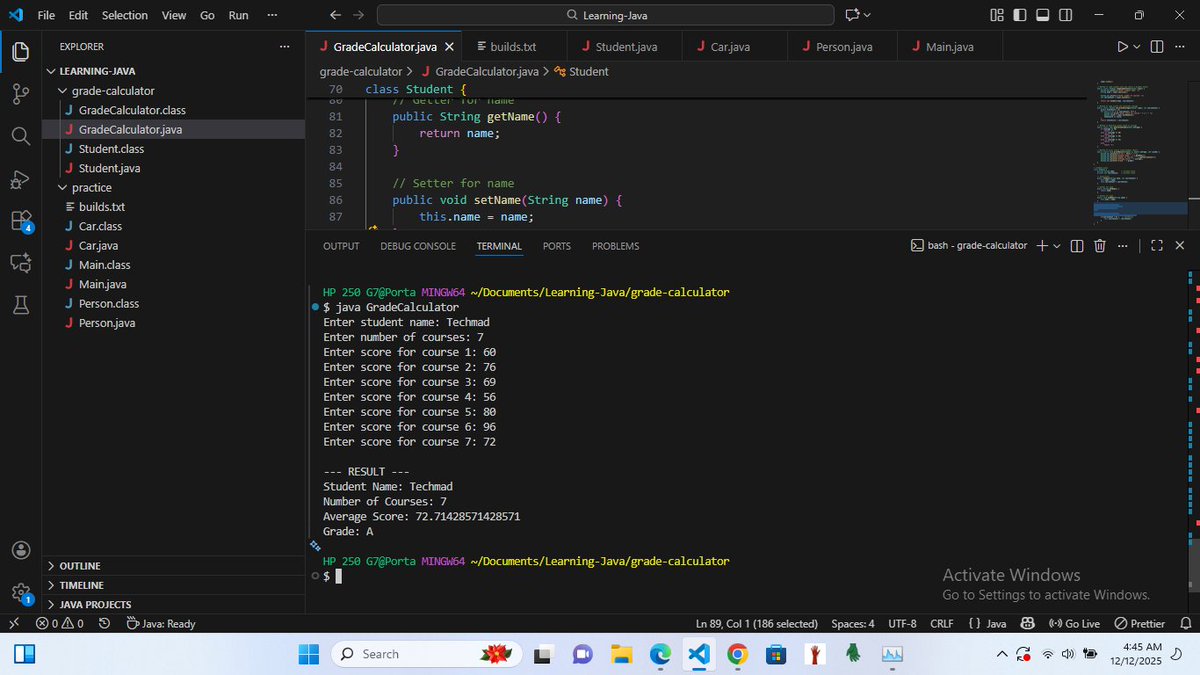Screen dimensions: 1200x675
Task: Click grade-calculator in the breadcrumb
Action: click(x=361, y=71)
